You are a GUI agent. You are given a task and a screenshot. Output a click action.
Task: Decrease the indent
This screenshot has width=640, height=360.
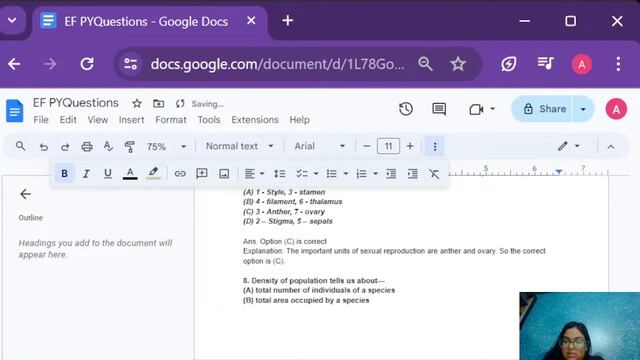tap(391, 174)
